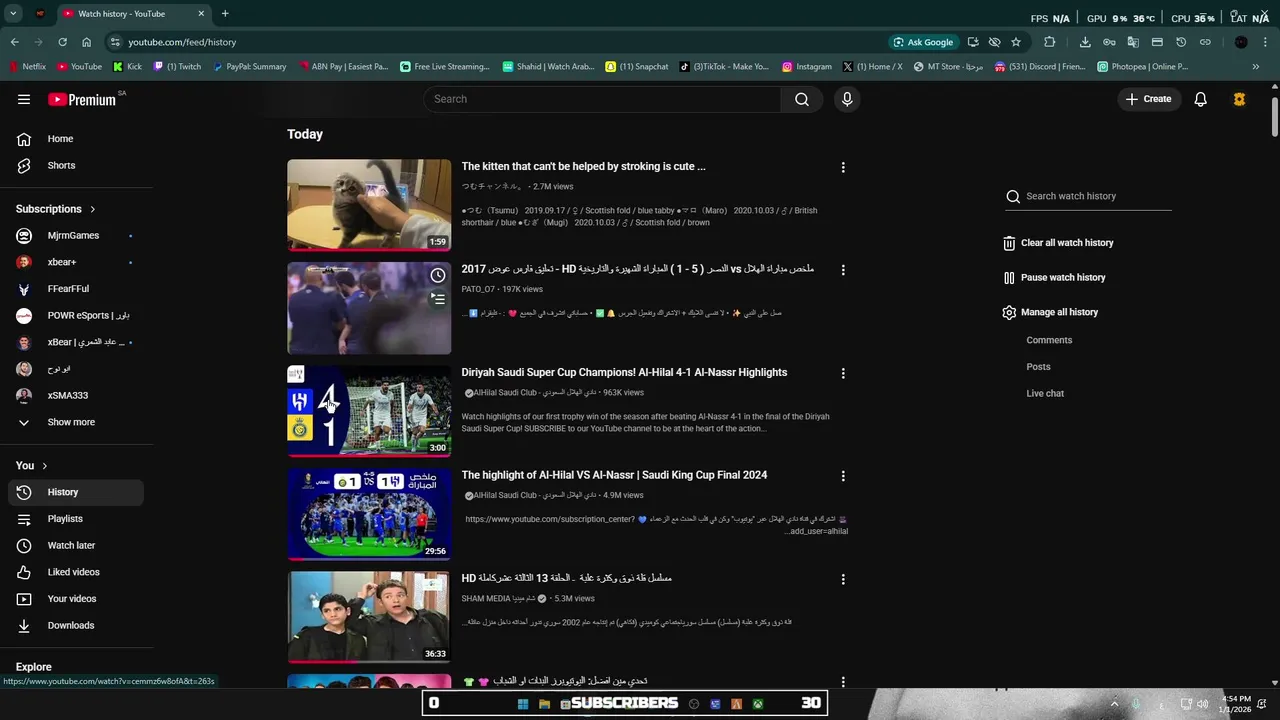Toggle Pause watch history

(x=1054, y=278)
